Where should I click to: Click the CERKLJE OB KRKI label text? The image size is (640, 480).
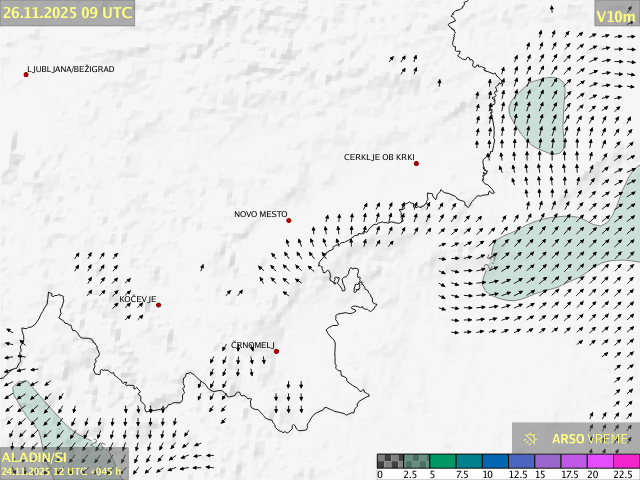(378, 157)
